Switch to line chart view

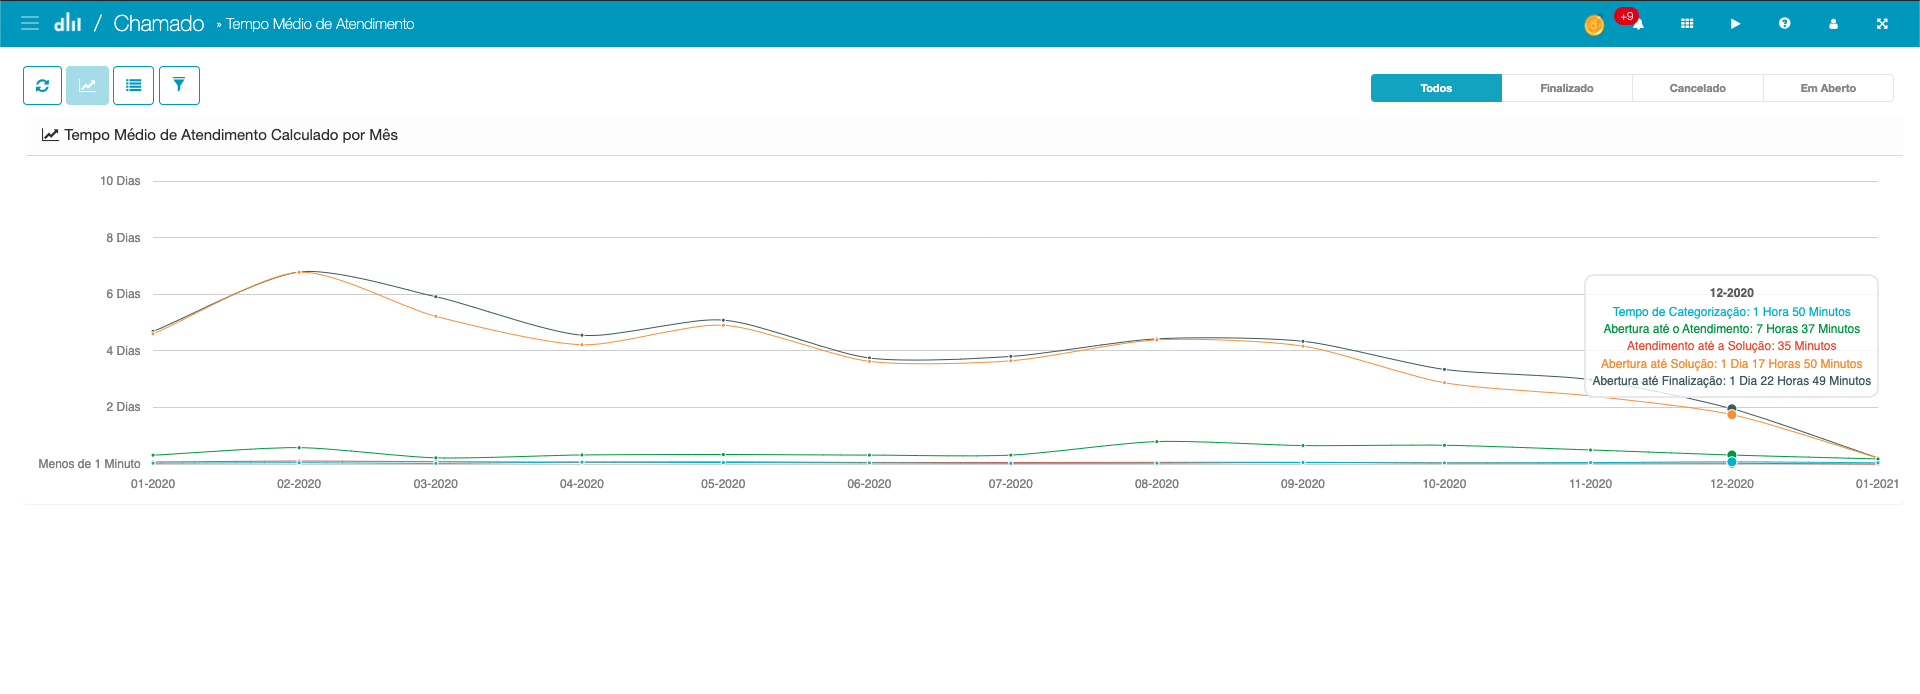tap(87, 86)
